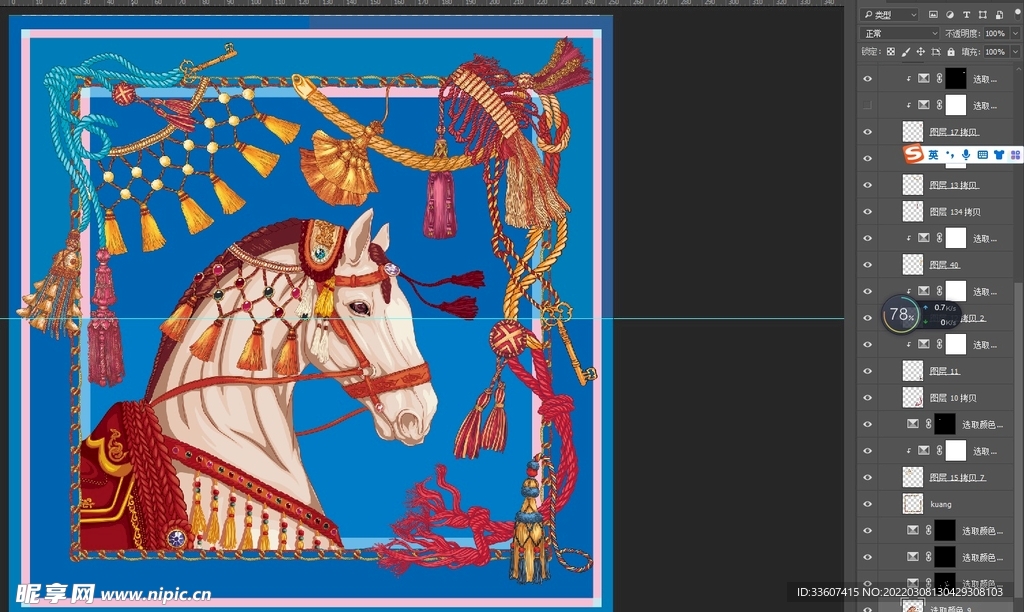Select layer 图层 40 name

pyautogui.click(x=944, y=265)
